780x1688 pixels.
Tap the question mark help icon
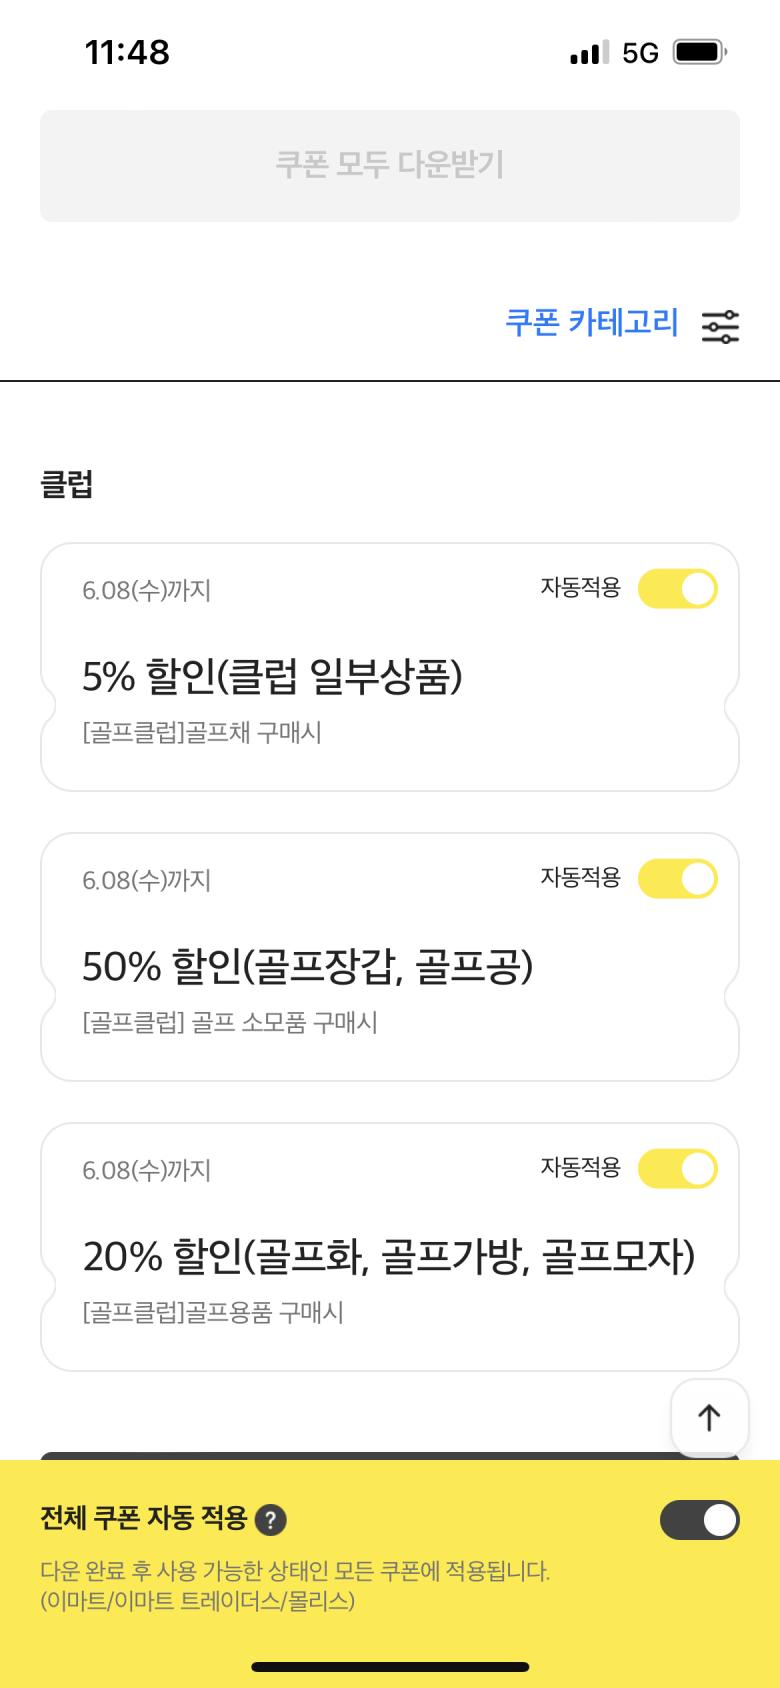click(271, 1520)
